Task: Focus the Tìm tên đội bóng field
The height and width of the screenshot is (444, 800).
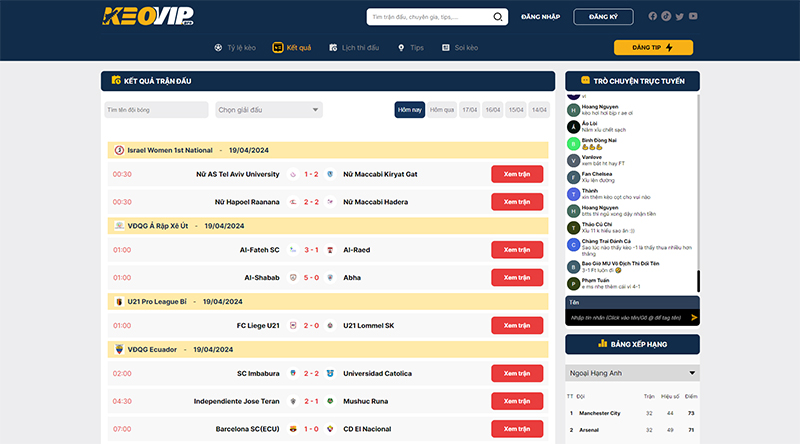Action: [156, 110]
